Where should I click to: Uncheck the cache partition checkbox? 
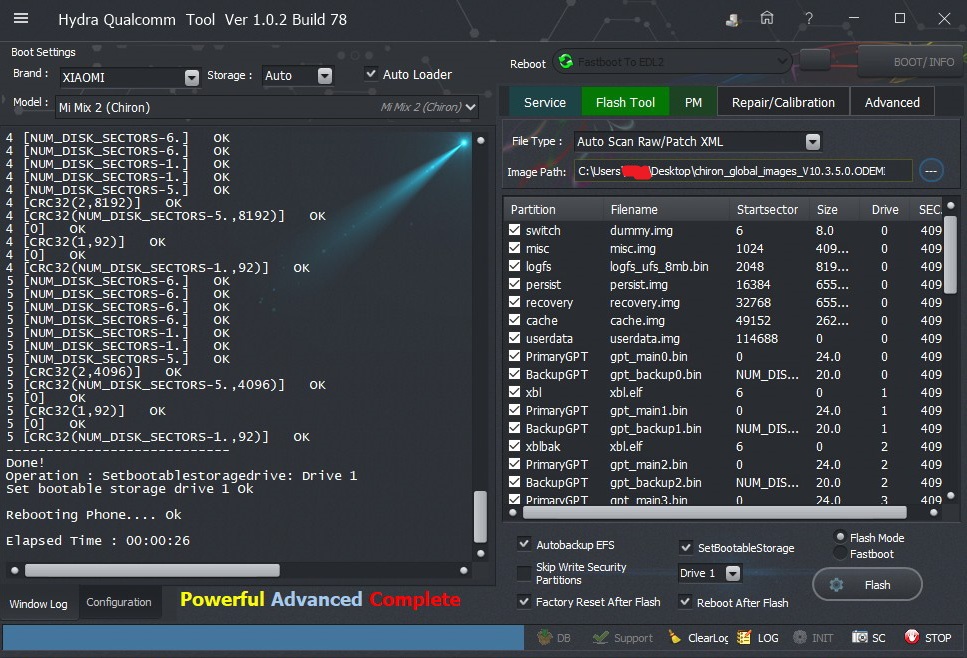coord(514,319)
